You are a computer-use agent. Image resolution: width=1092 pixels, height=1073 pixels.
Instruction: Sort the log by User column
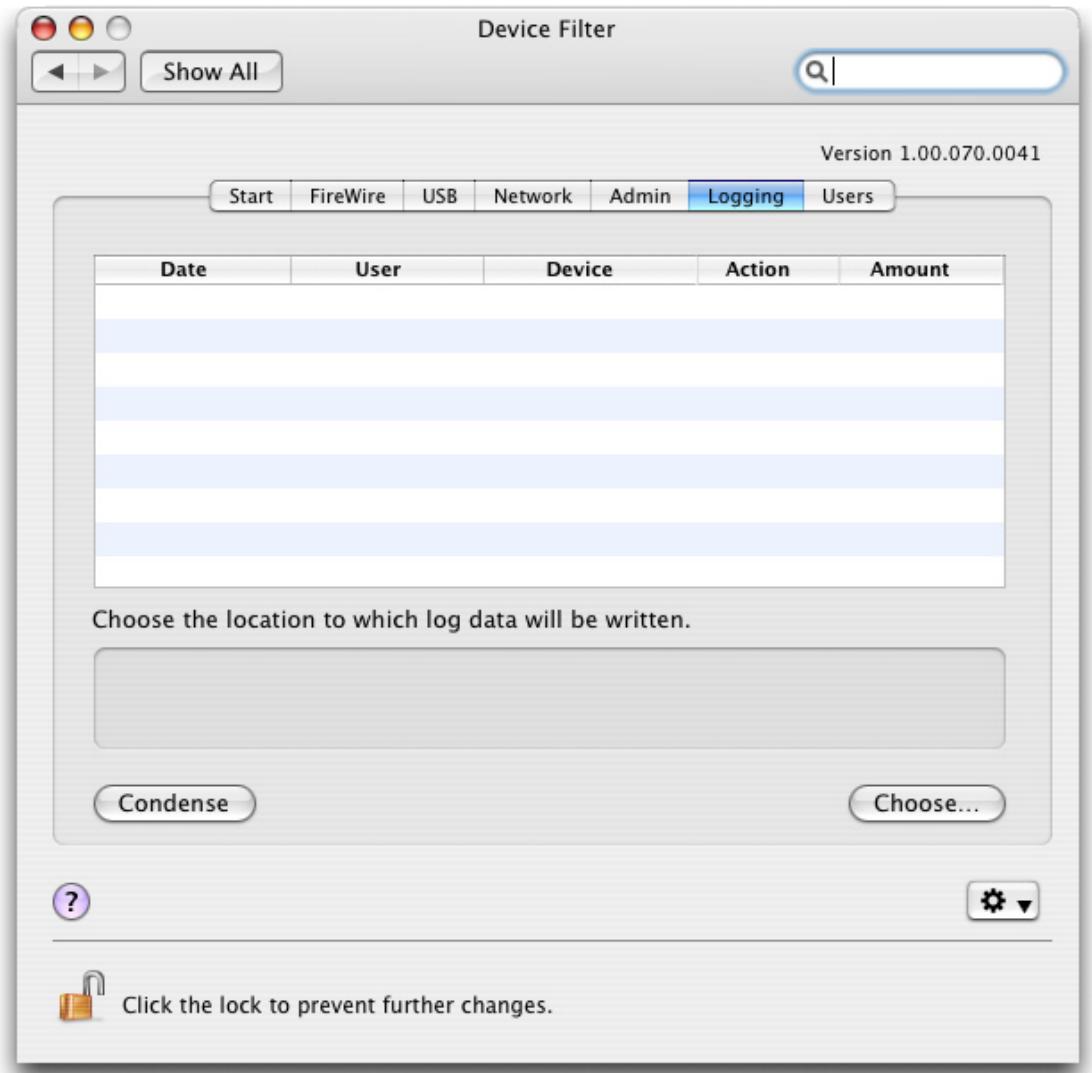pyautogui.click(x=387, y=269)
